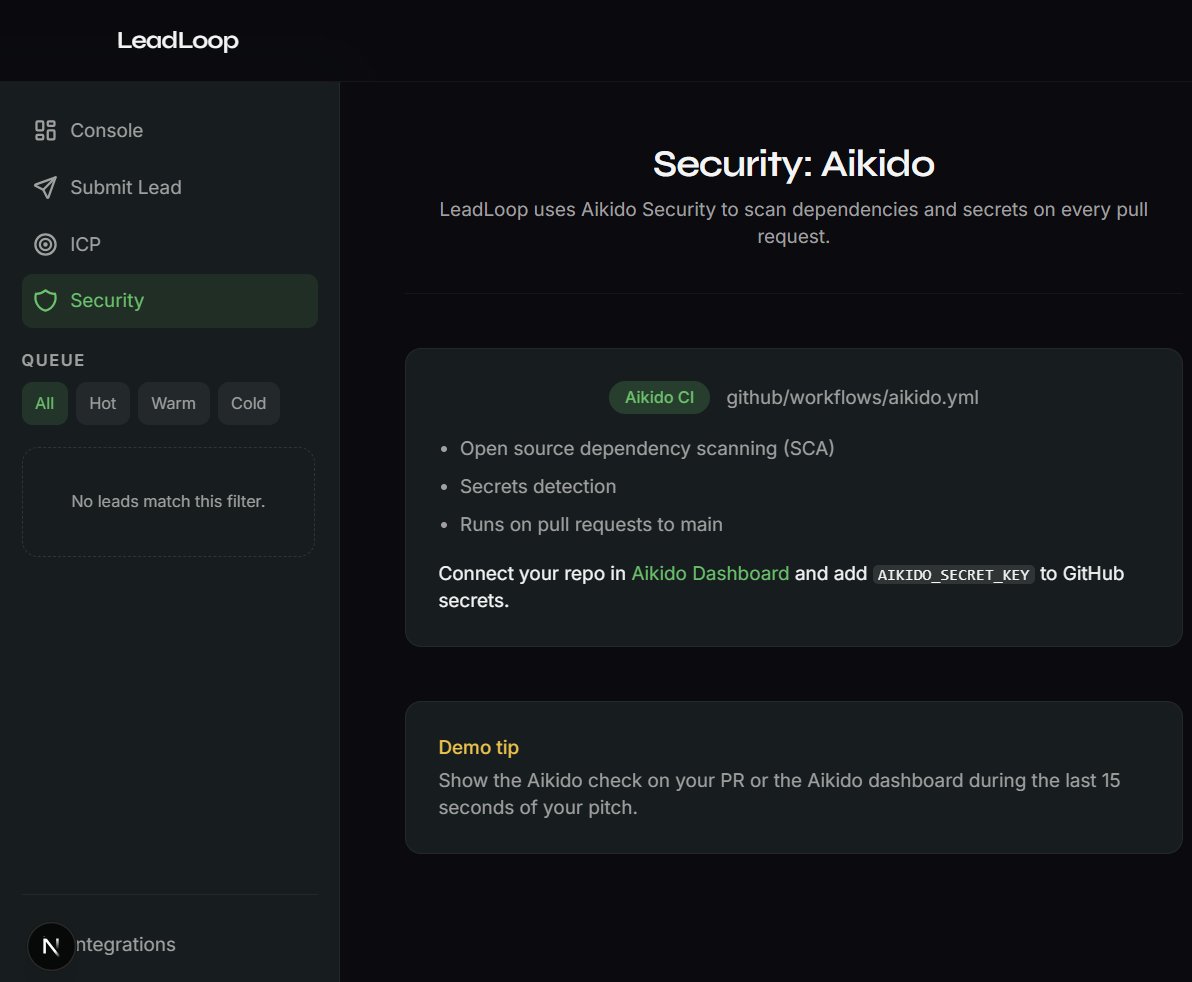Image resolution: width=1192 pixels, height=982 pixels.
Task: Show Cold leads in queue
Action: (249, 404)
